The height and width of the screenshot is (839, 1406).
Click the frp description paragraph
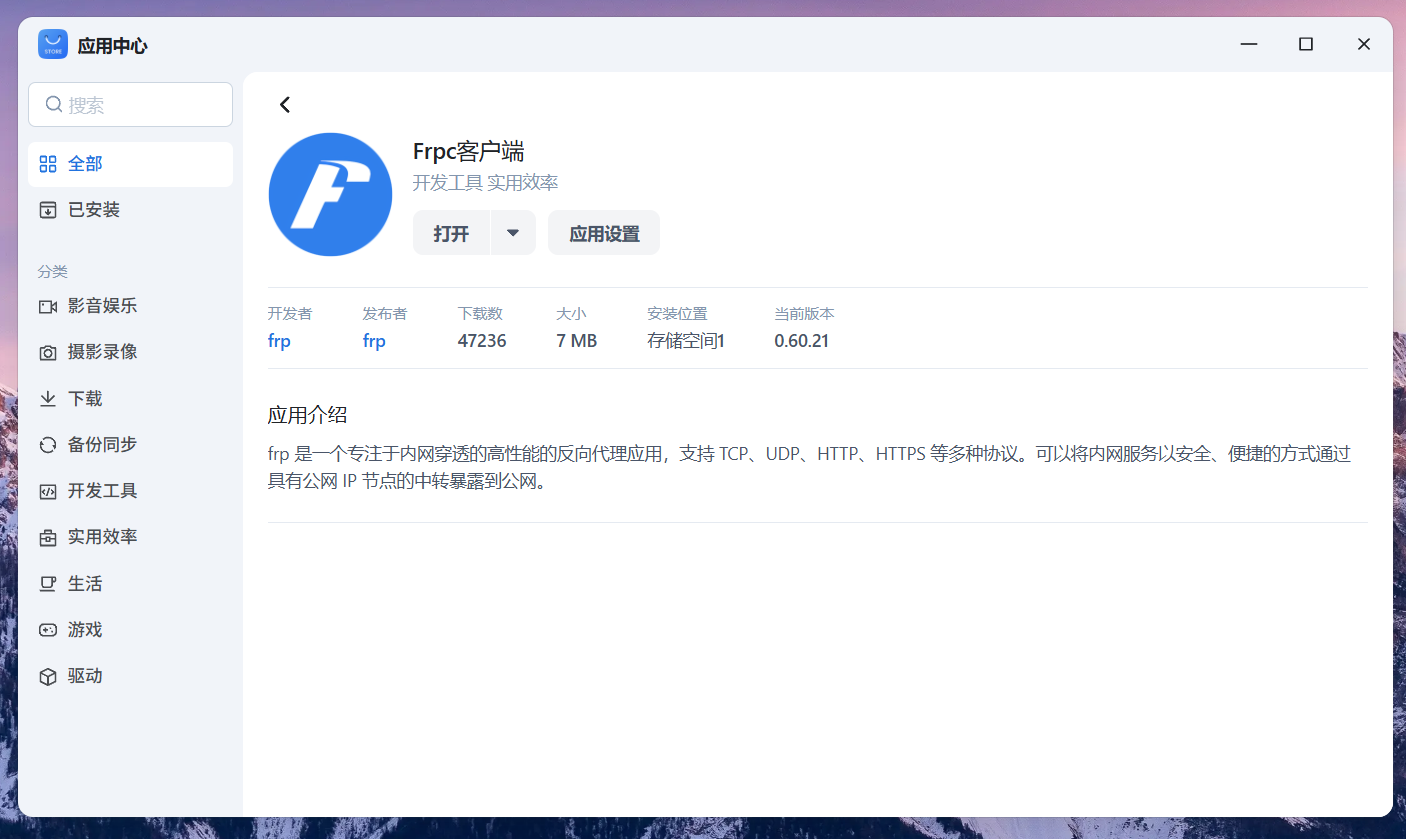[x=809, y=468]
